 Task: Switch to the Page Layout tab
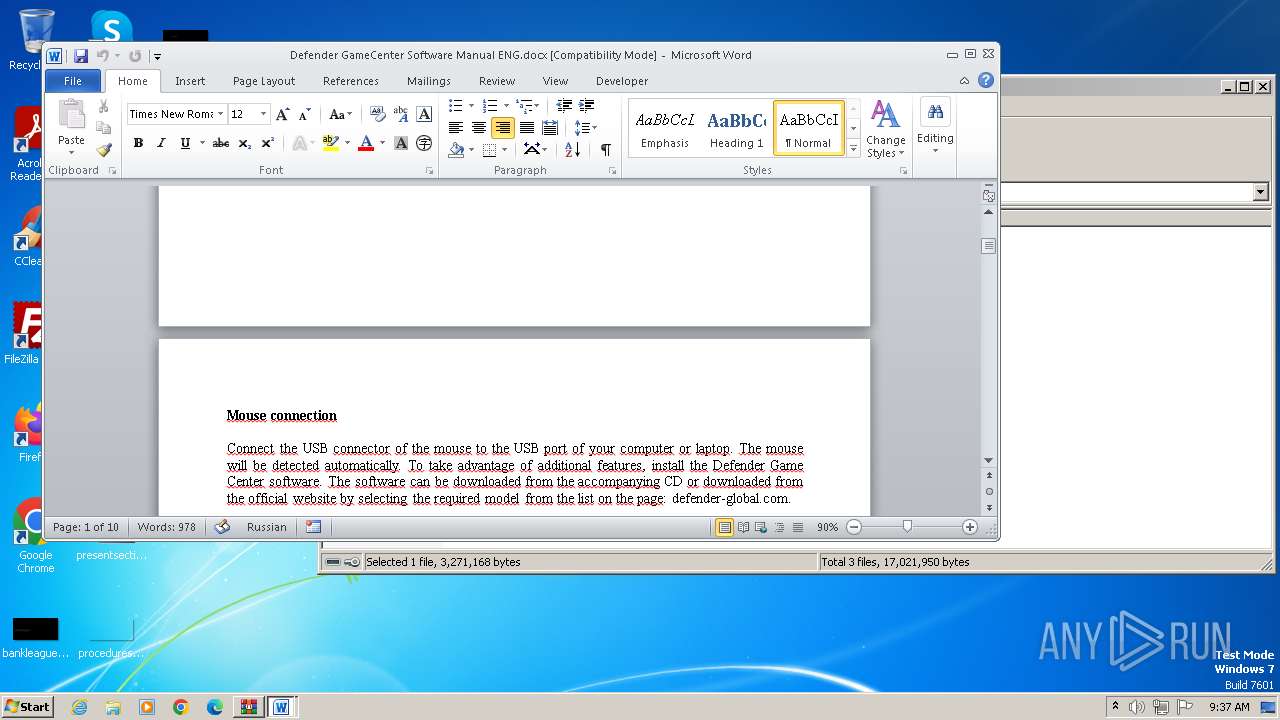pos(264,81)
